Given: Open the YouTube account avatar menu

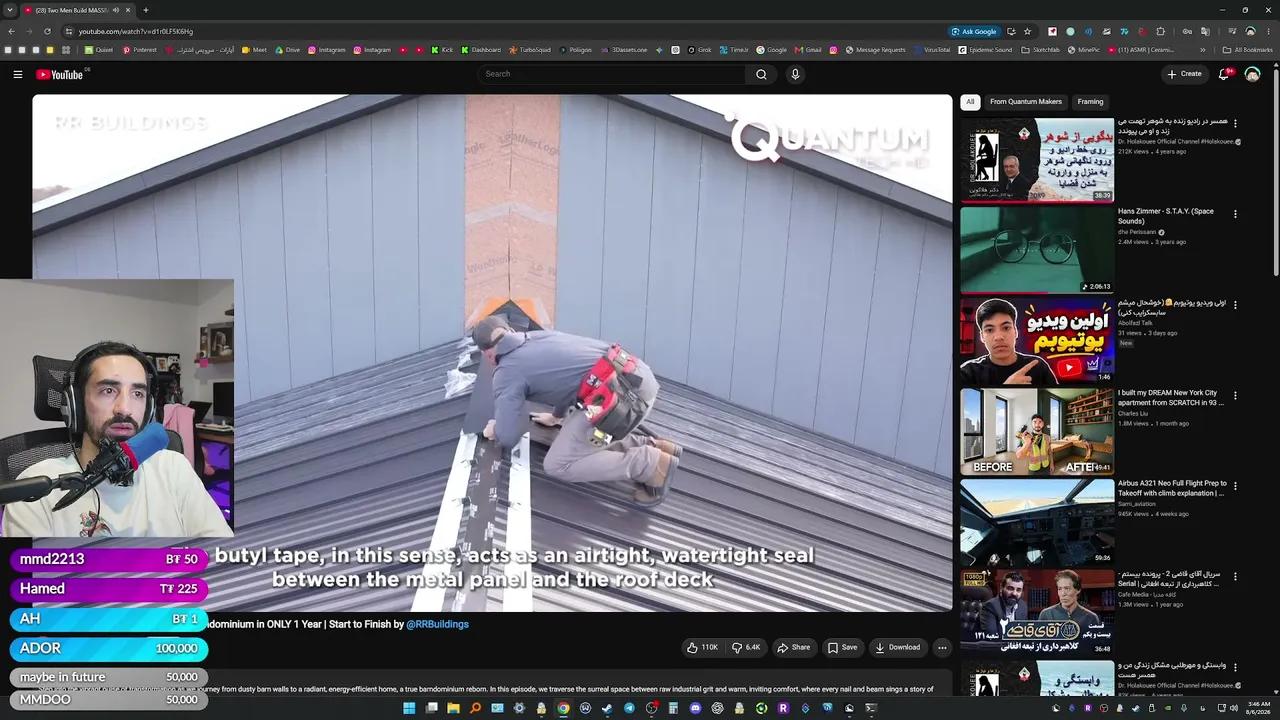Looking at the screenshot, I should click(x=1252, y=74).
